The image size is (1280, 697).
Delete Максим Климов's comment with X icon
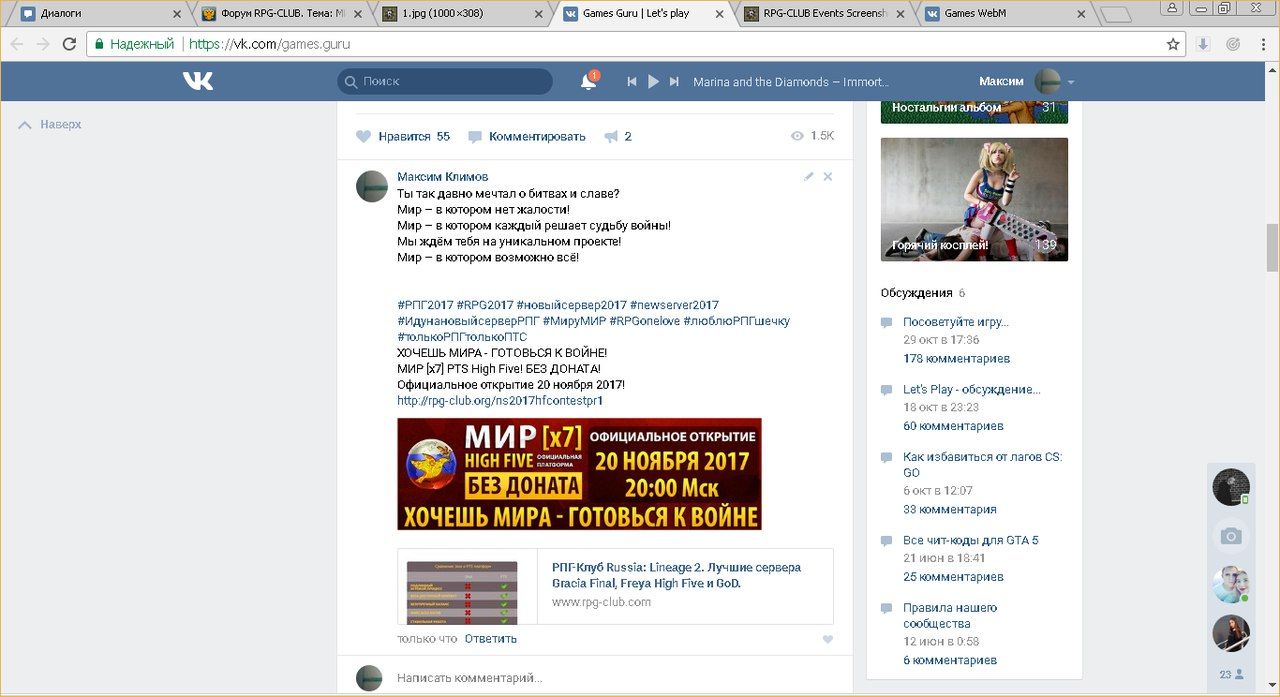[x=827, y=176]
